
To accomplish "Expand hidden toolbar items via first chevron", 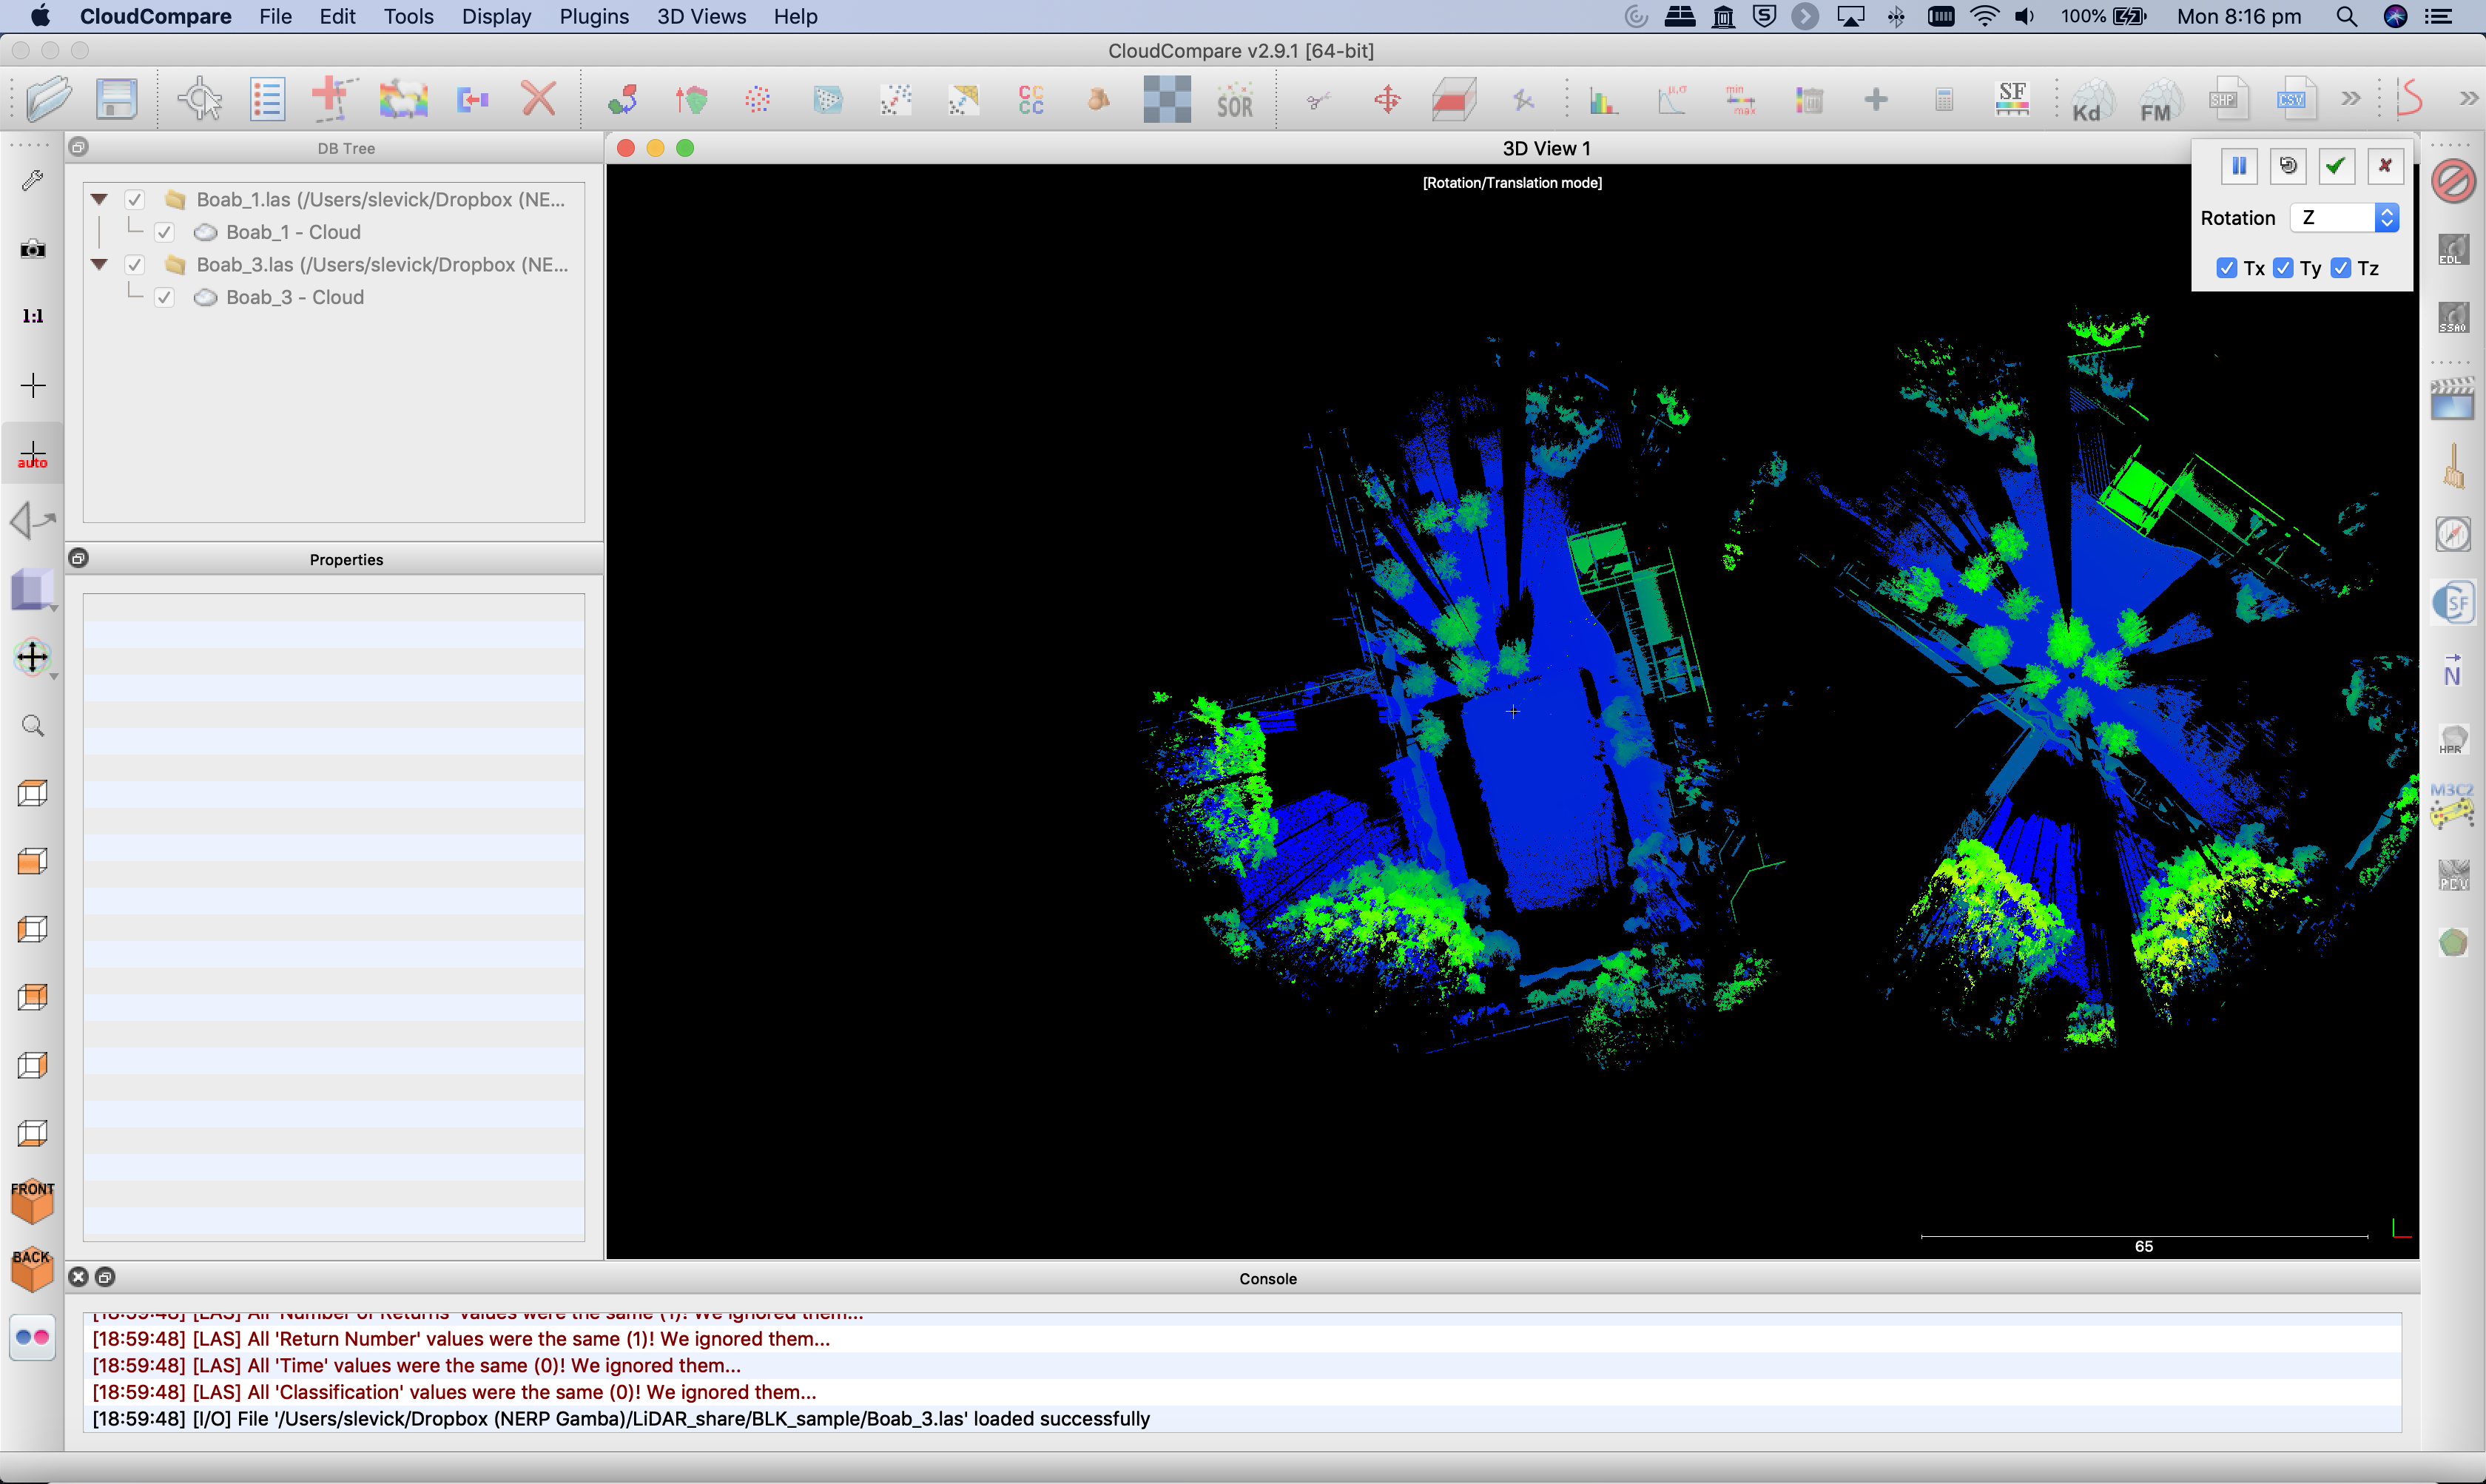I will (x=2351, y=98).
